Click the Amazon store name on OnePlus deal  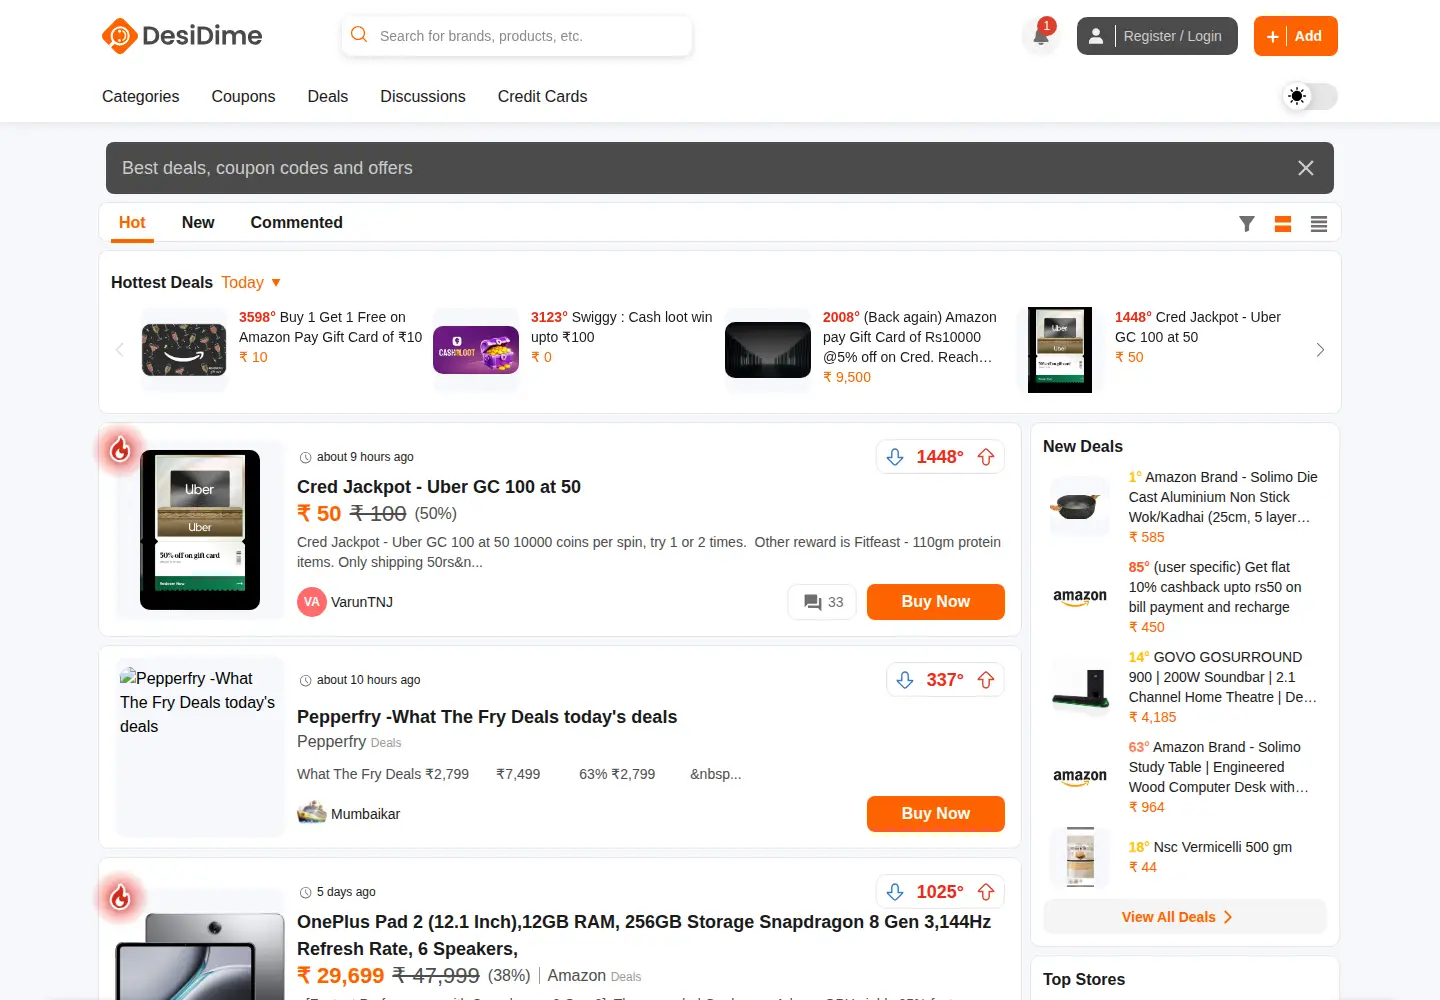click(x=576, y=975)
